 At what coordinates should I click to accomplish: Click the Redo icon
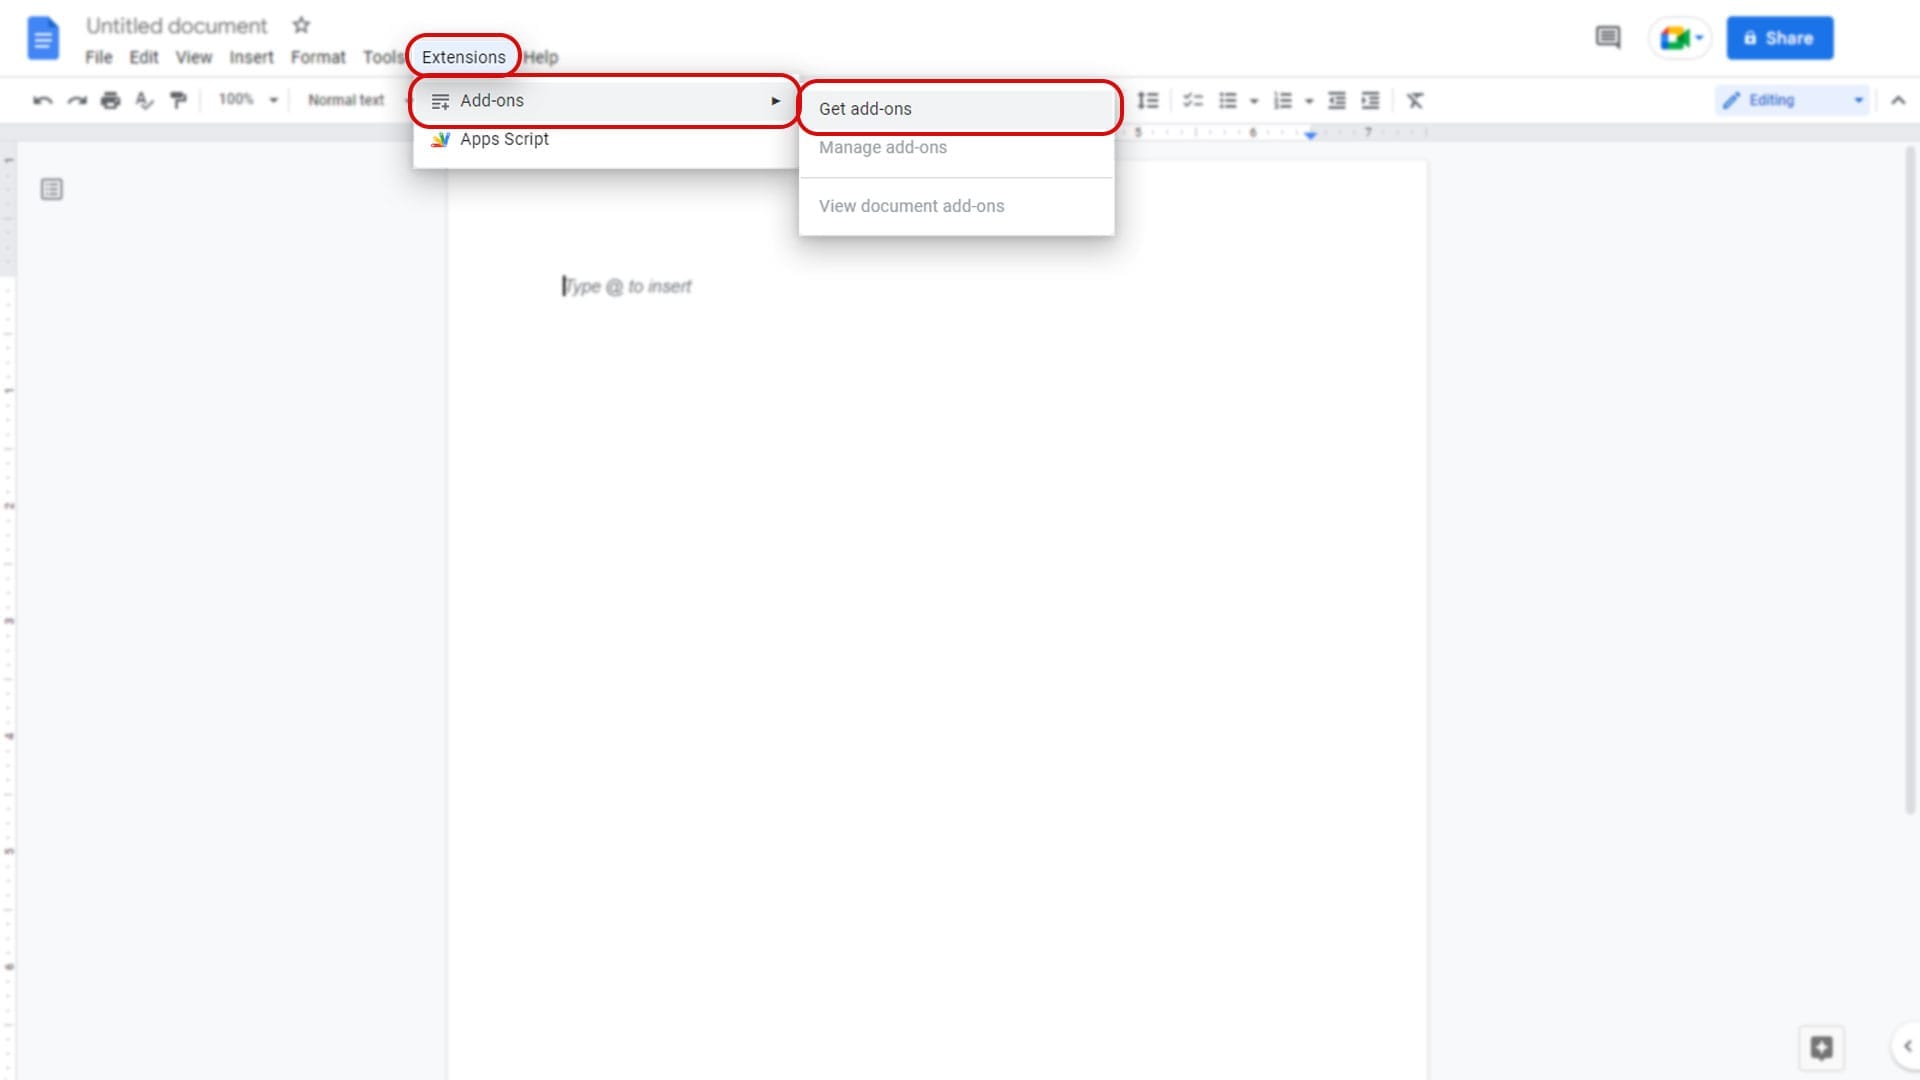point(77,100)
